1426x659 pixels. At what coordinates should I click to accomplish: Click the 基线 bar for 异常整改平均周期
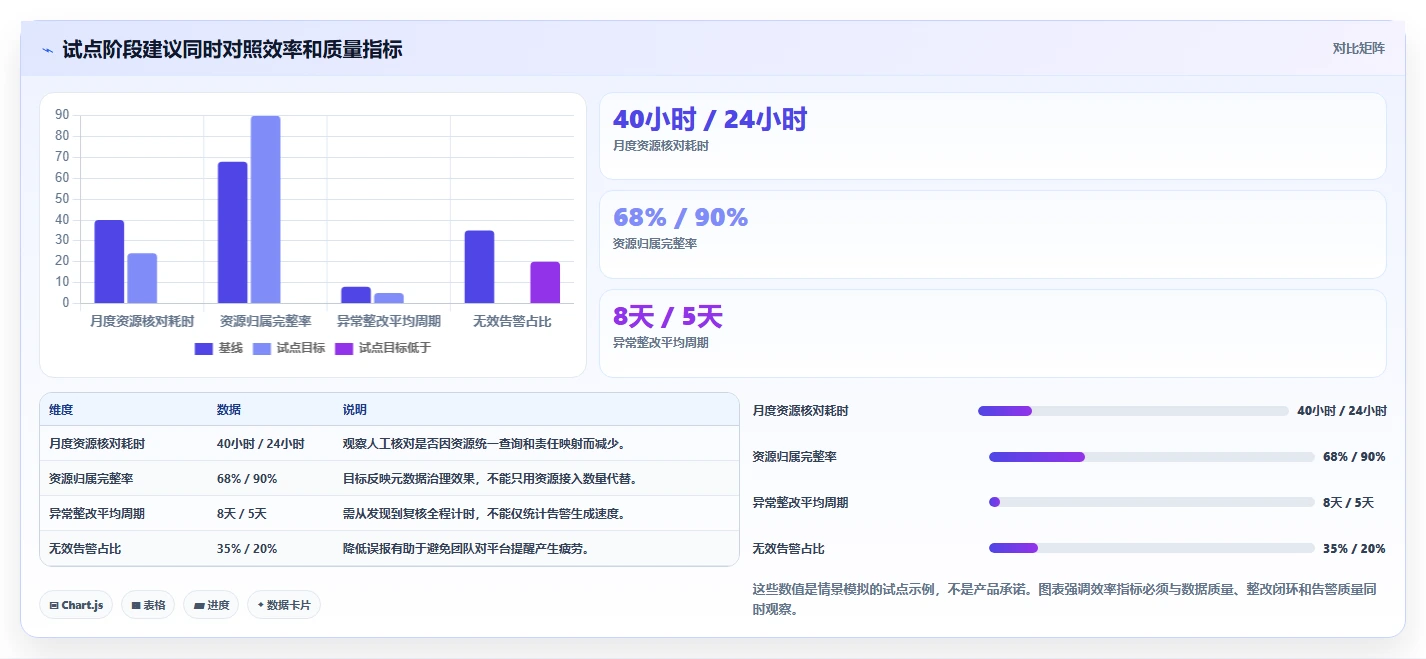click(x=356, y=295)
